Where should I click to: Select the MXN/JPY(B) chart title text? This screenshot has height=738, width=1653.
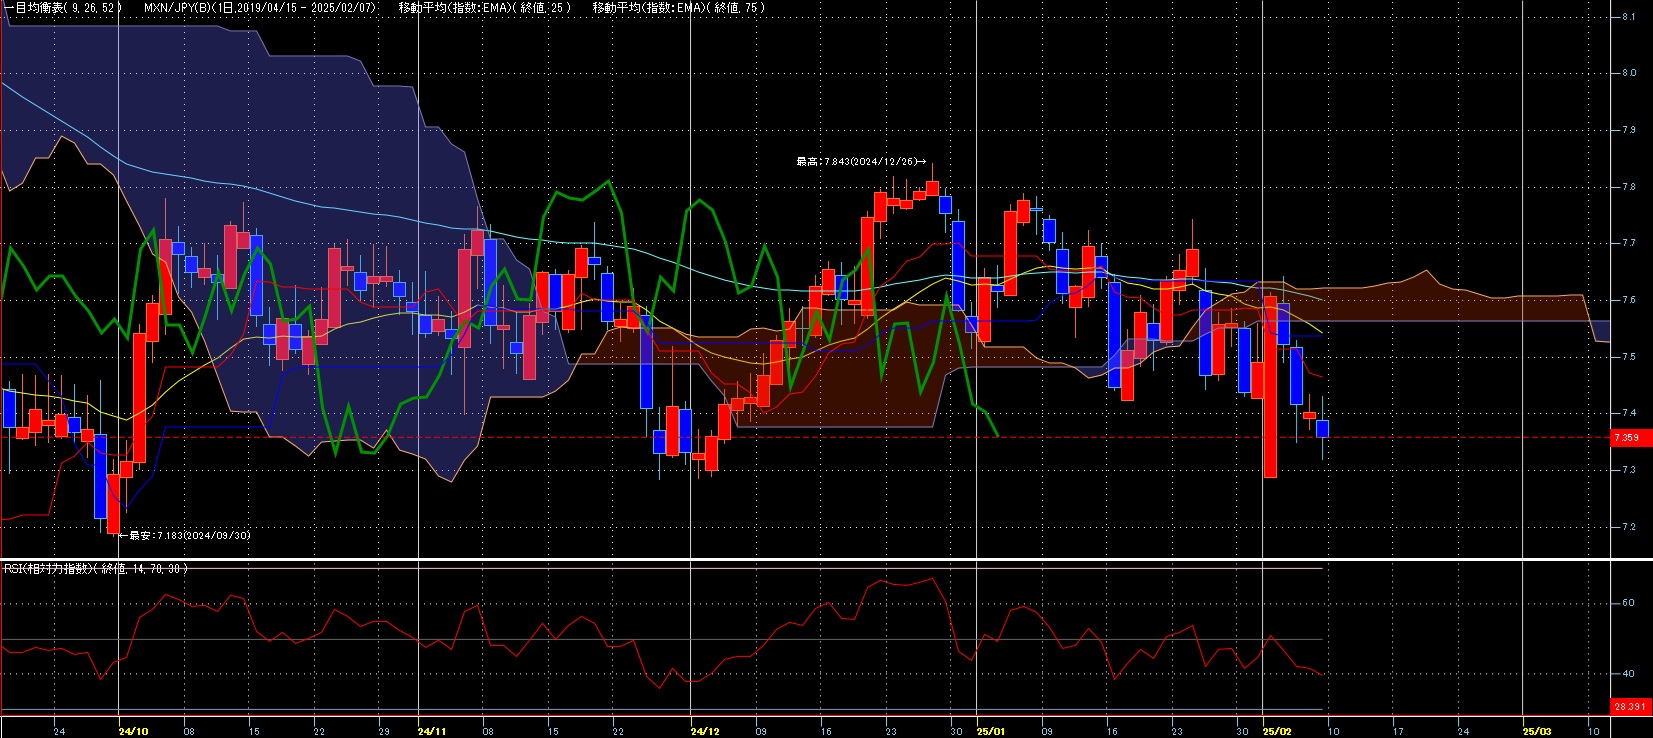(261, 7)
